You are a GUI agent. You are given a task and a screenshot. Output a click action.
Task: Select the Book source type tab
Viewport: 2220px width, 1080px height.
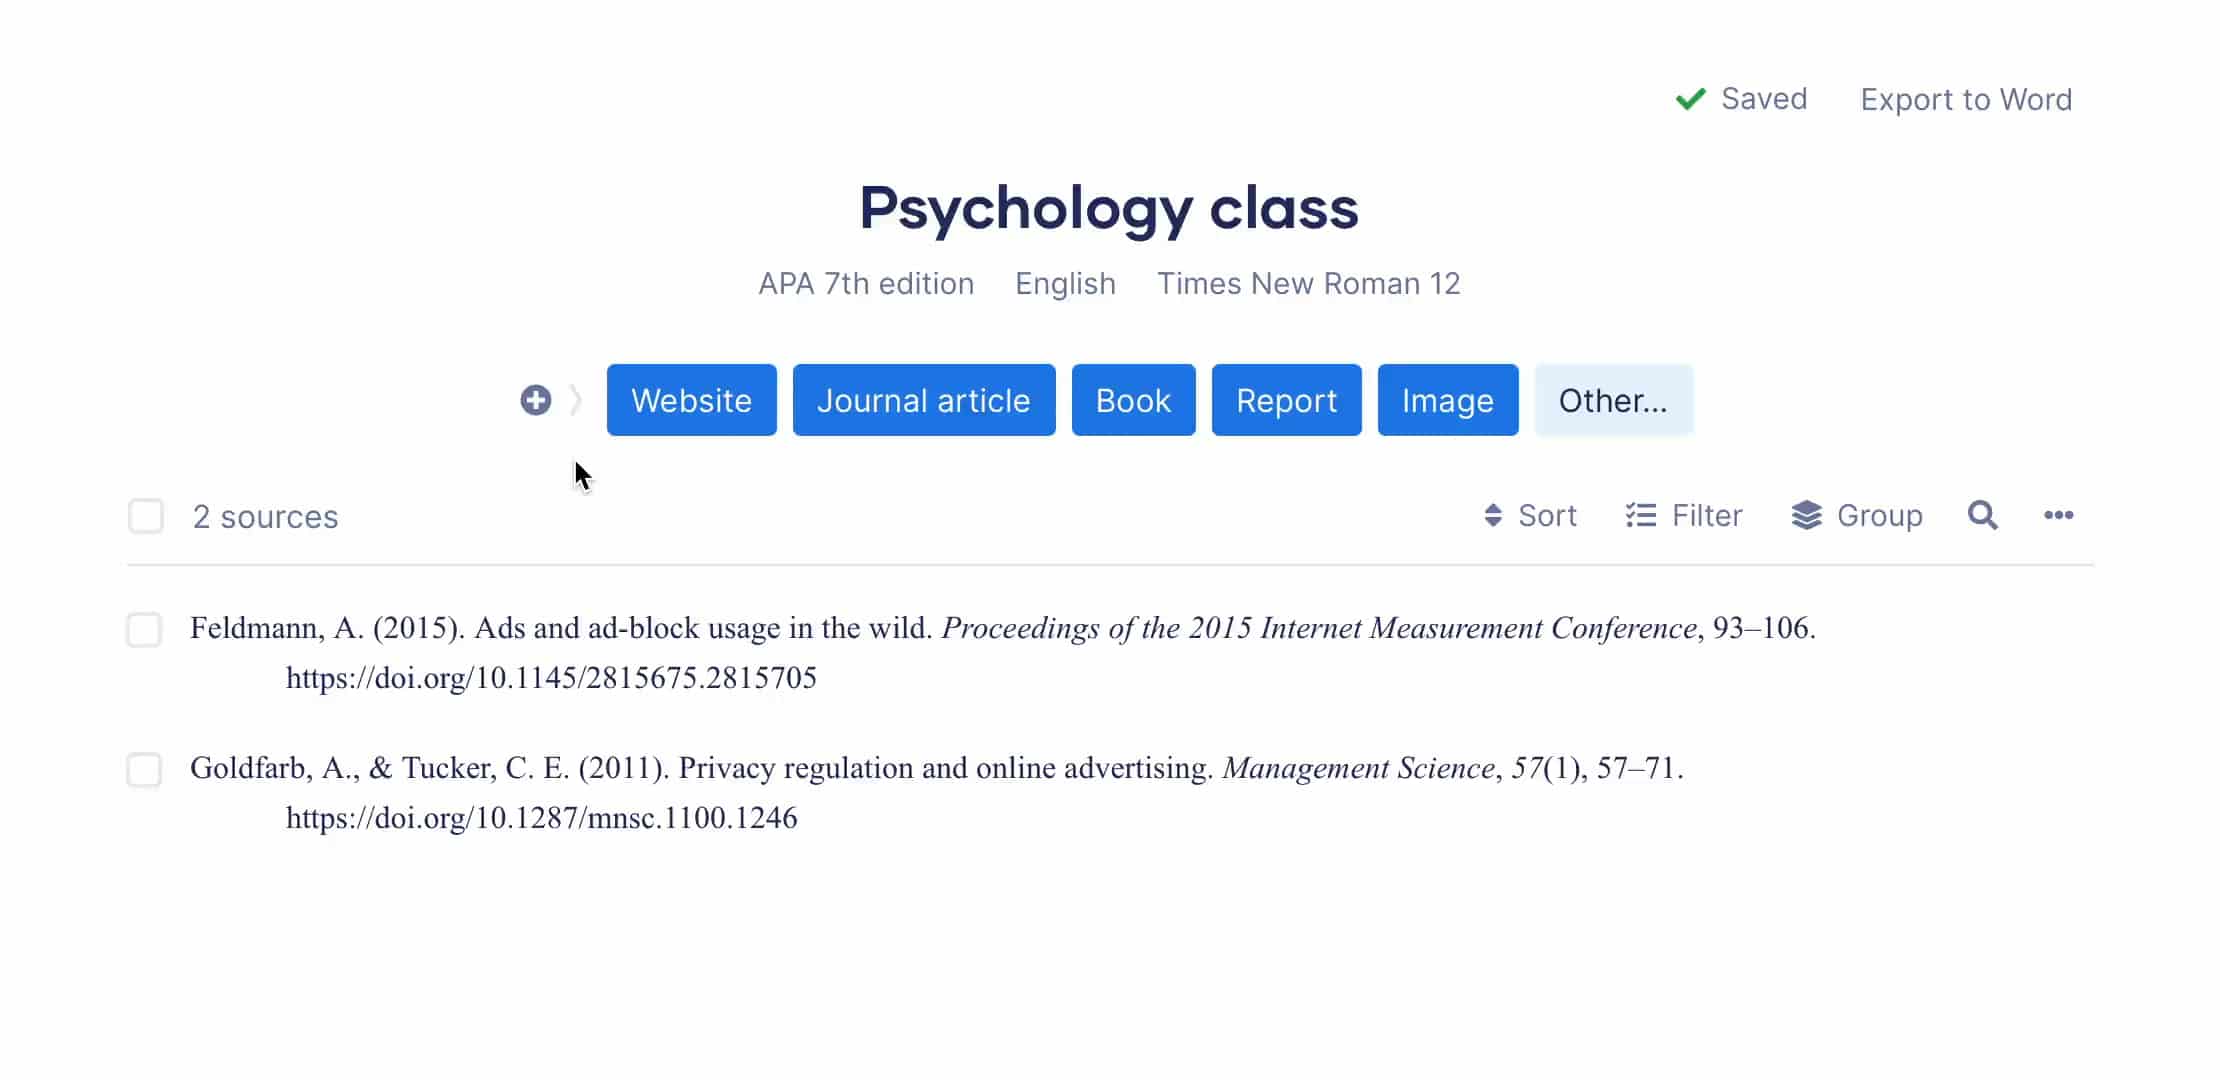click(x=1133, y=399)
